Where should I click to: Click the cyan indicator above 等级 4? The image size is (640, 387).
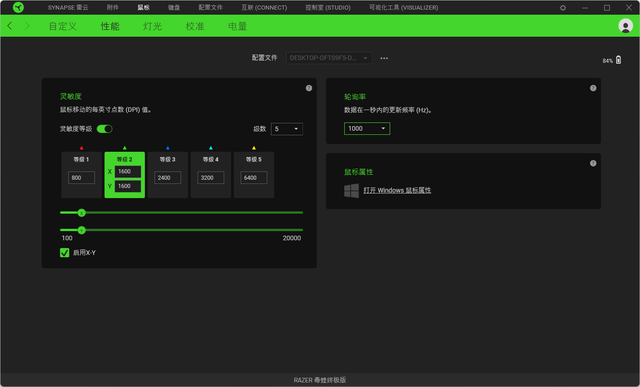click(x=211, y=148)
